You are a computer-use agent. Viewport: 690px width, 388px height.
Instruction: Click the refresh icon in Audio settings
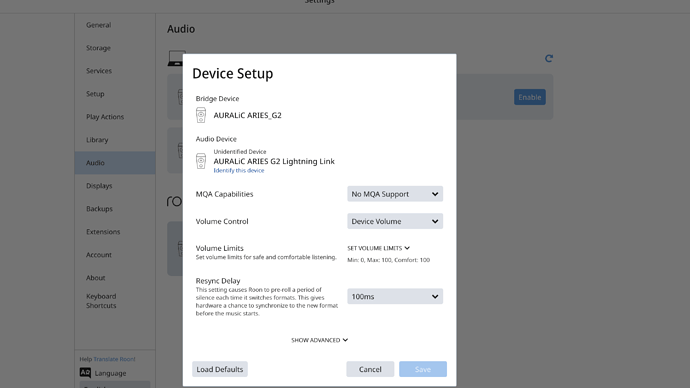tap(549, 59)
